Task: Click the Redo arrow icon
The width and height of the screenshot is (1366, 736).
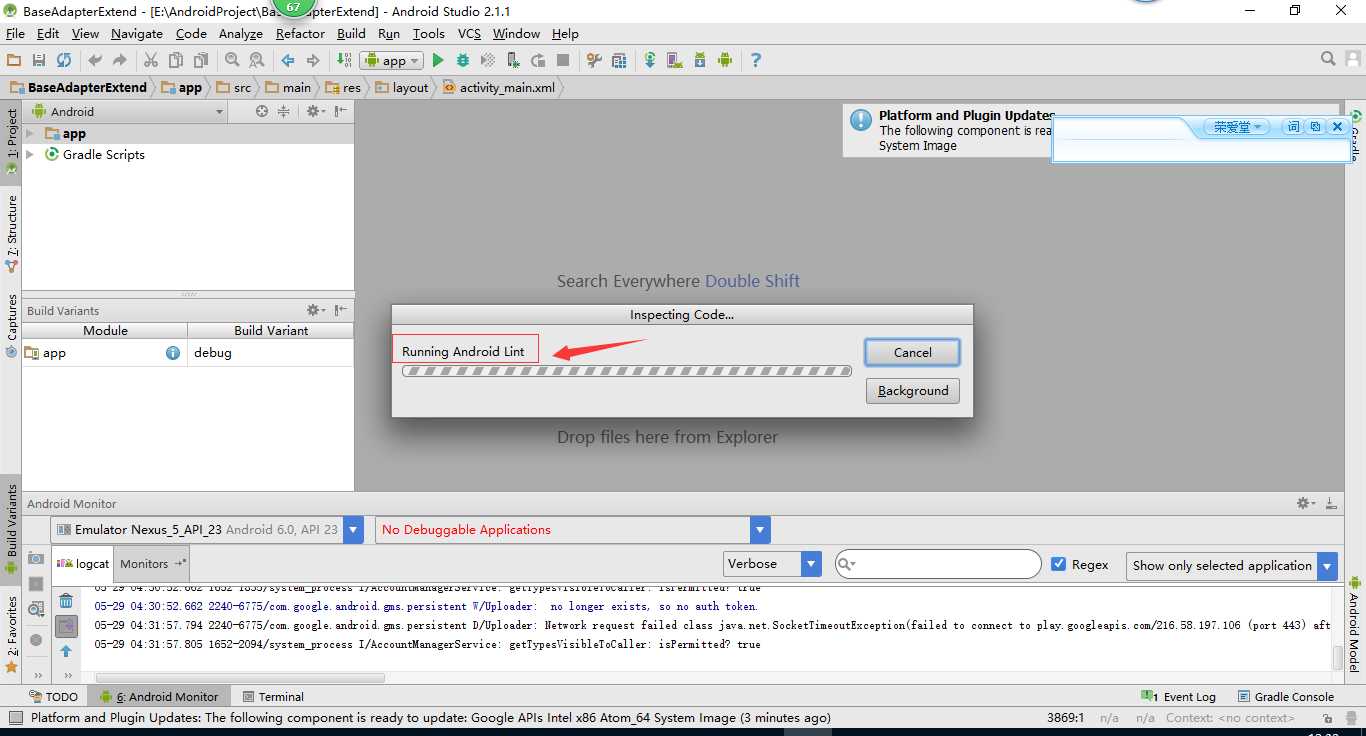Action: (120, 61)
